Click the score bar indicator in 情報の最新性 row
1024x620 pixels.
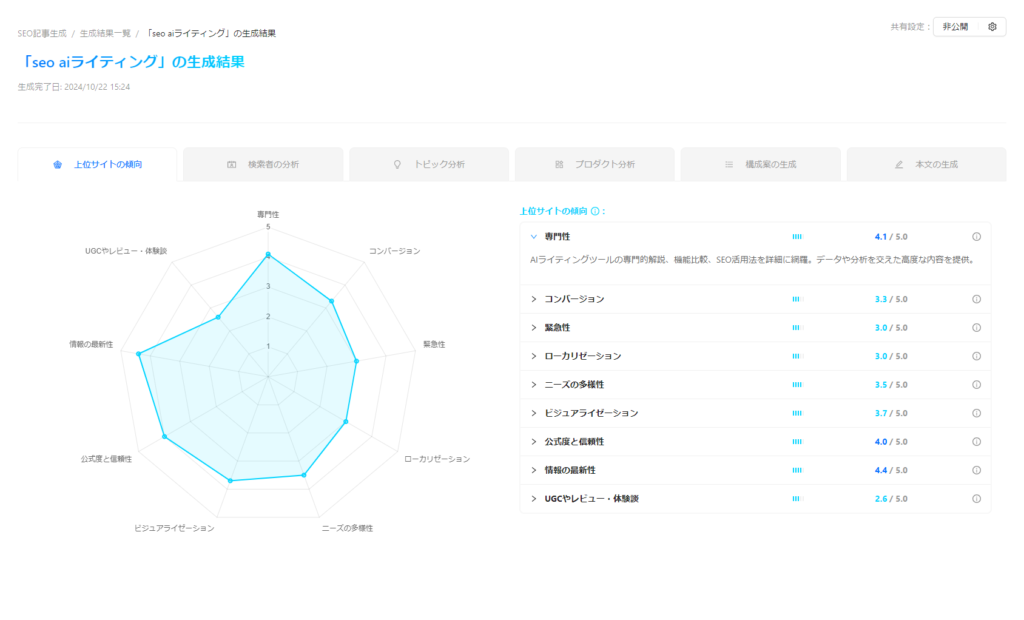(x=797, y=470)
